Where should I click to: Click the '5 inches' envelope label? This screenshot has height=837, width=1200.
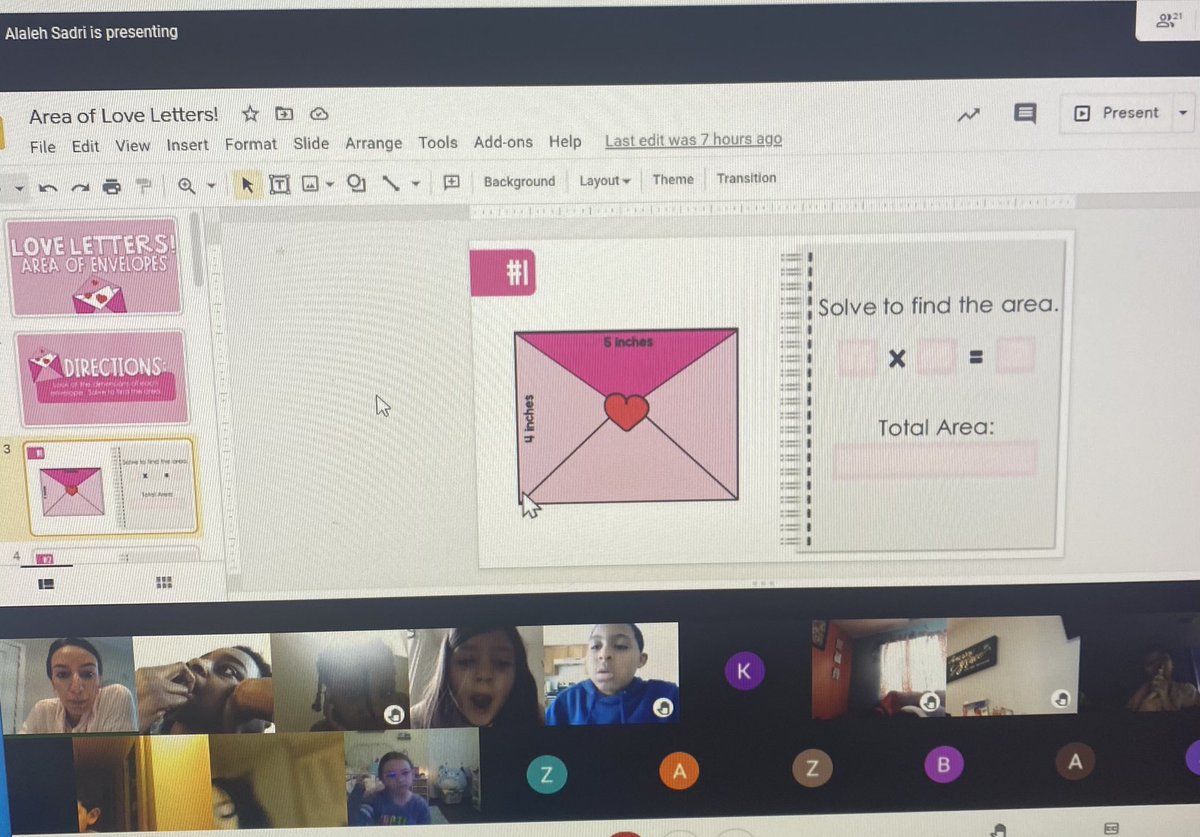[628, 342]
